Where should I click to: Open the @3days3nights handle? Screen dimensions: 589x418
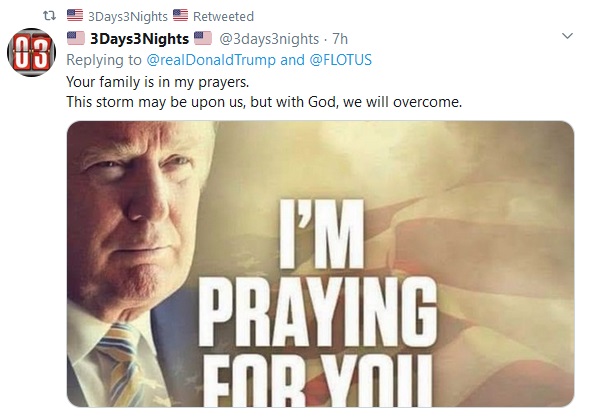[x=269, y=39]
